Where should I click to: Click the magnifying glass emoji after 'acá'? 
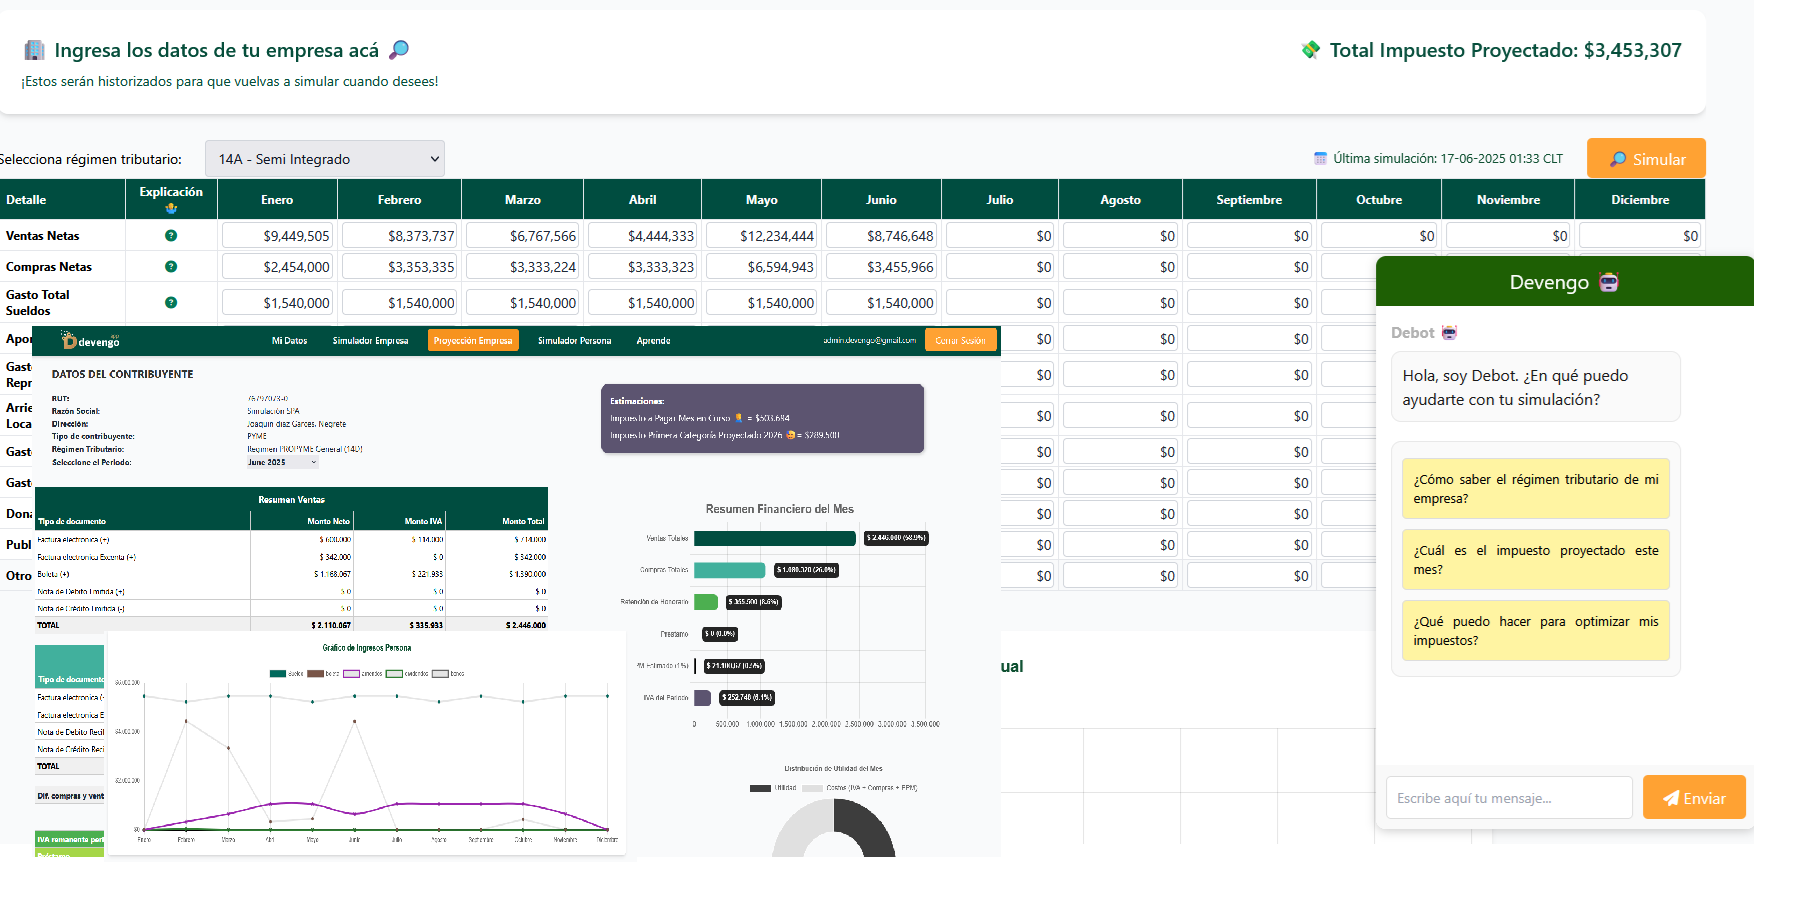(399, 50)
